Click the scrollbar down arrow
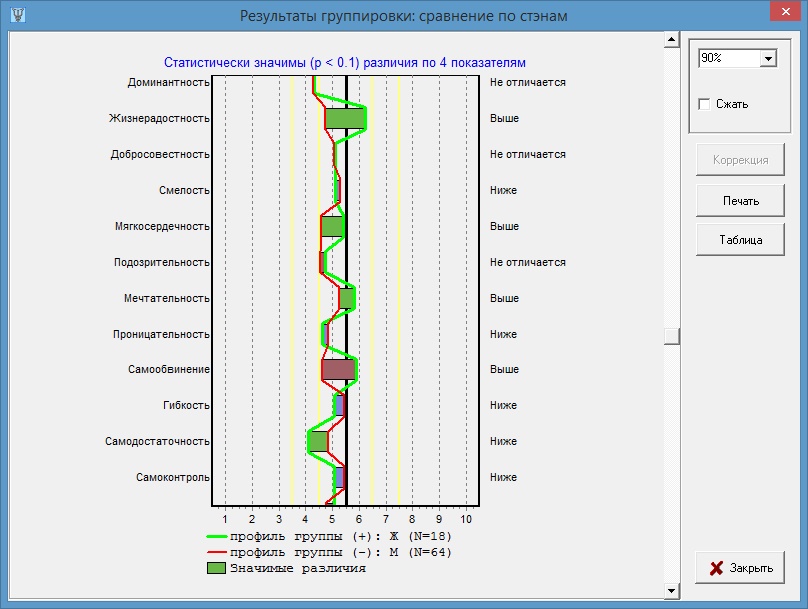 pyautogui.click(x=671, y=587)
